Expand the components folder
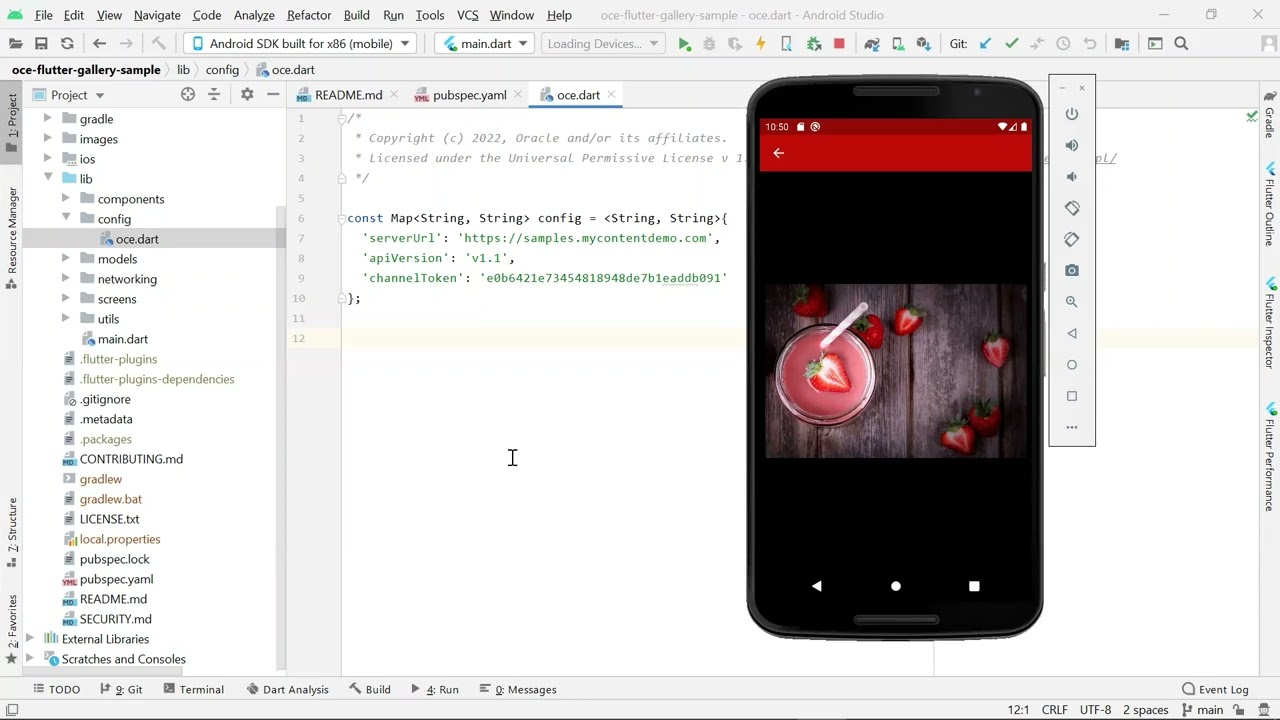The image size is (1280, 720). [x=65, y=199]
